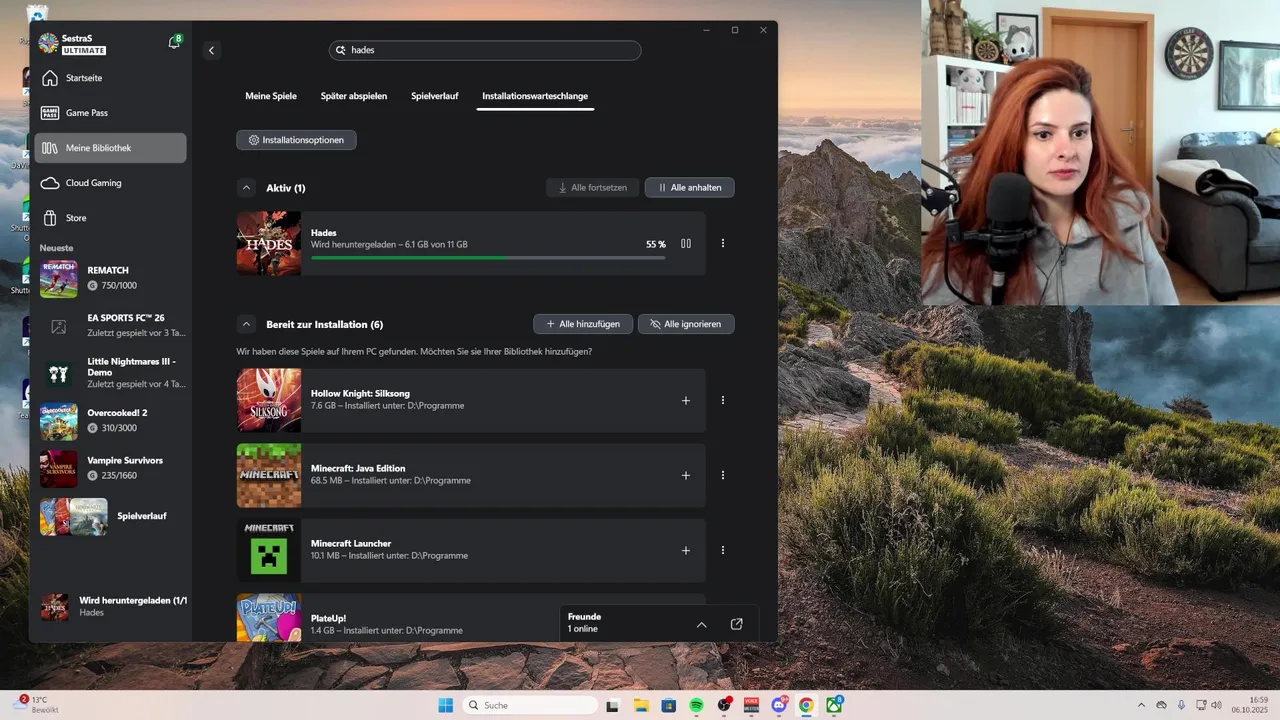This screenshot has height=720, width=1280.
Task: Switch to Spielverlauf tab
Action: (x=435, y=96)
